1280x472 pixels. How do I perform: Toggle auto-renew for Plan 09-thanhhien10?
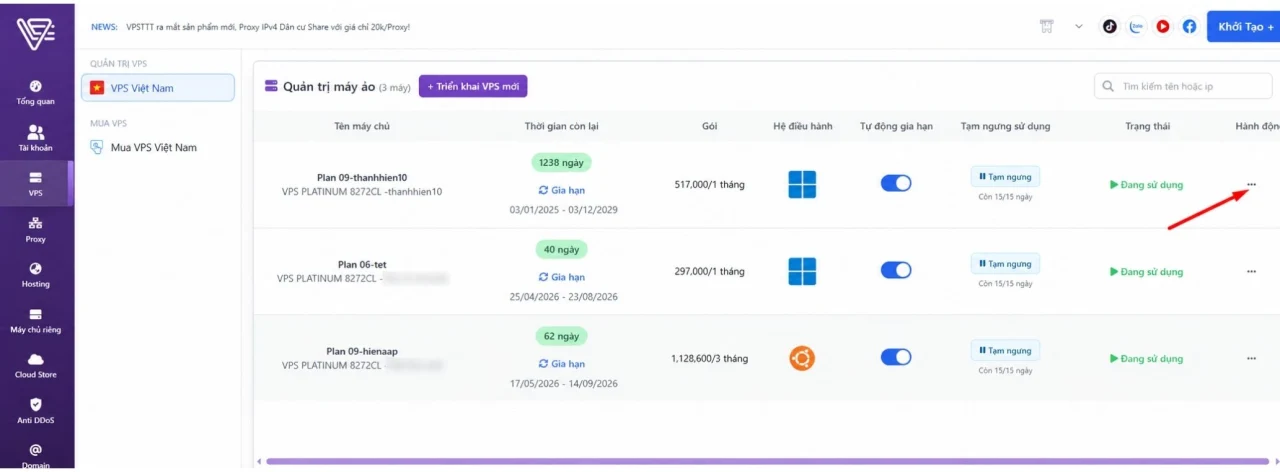tap(896, 183)
